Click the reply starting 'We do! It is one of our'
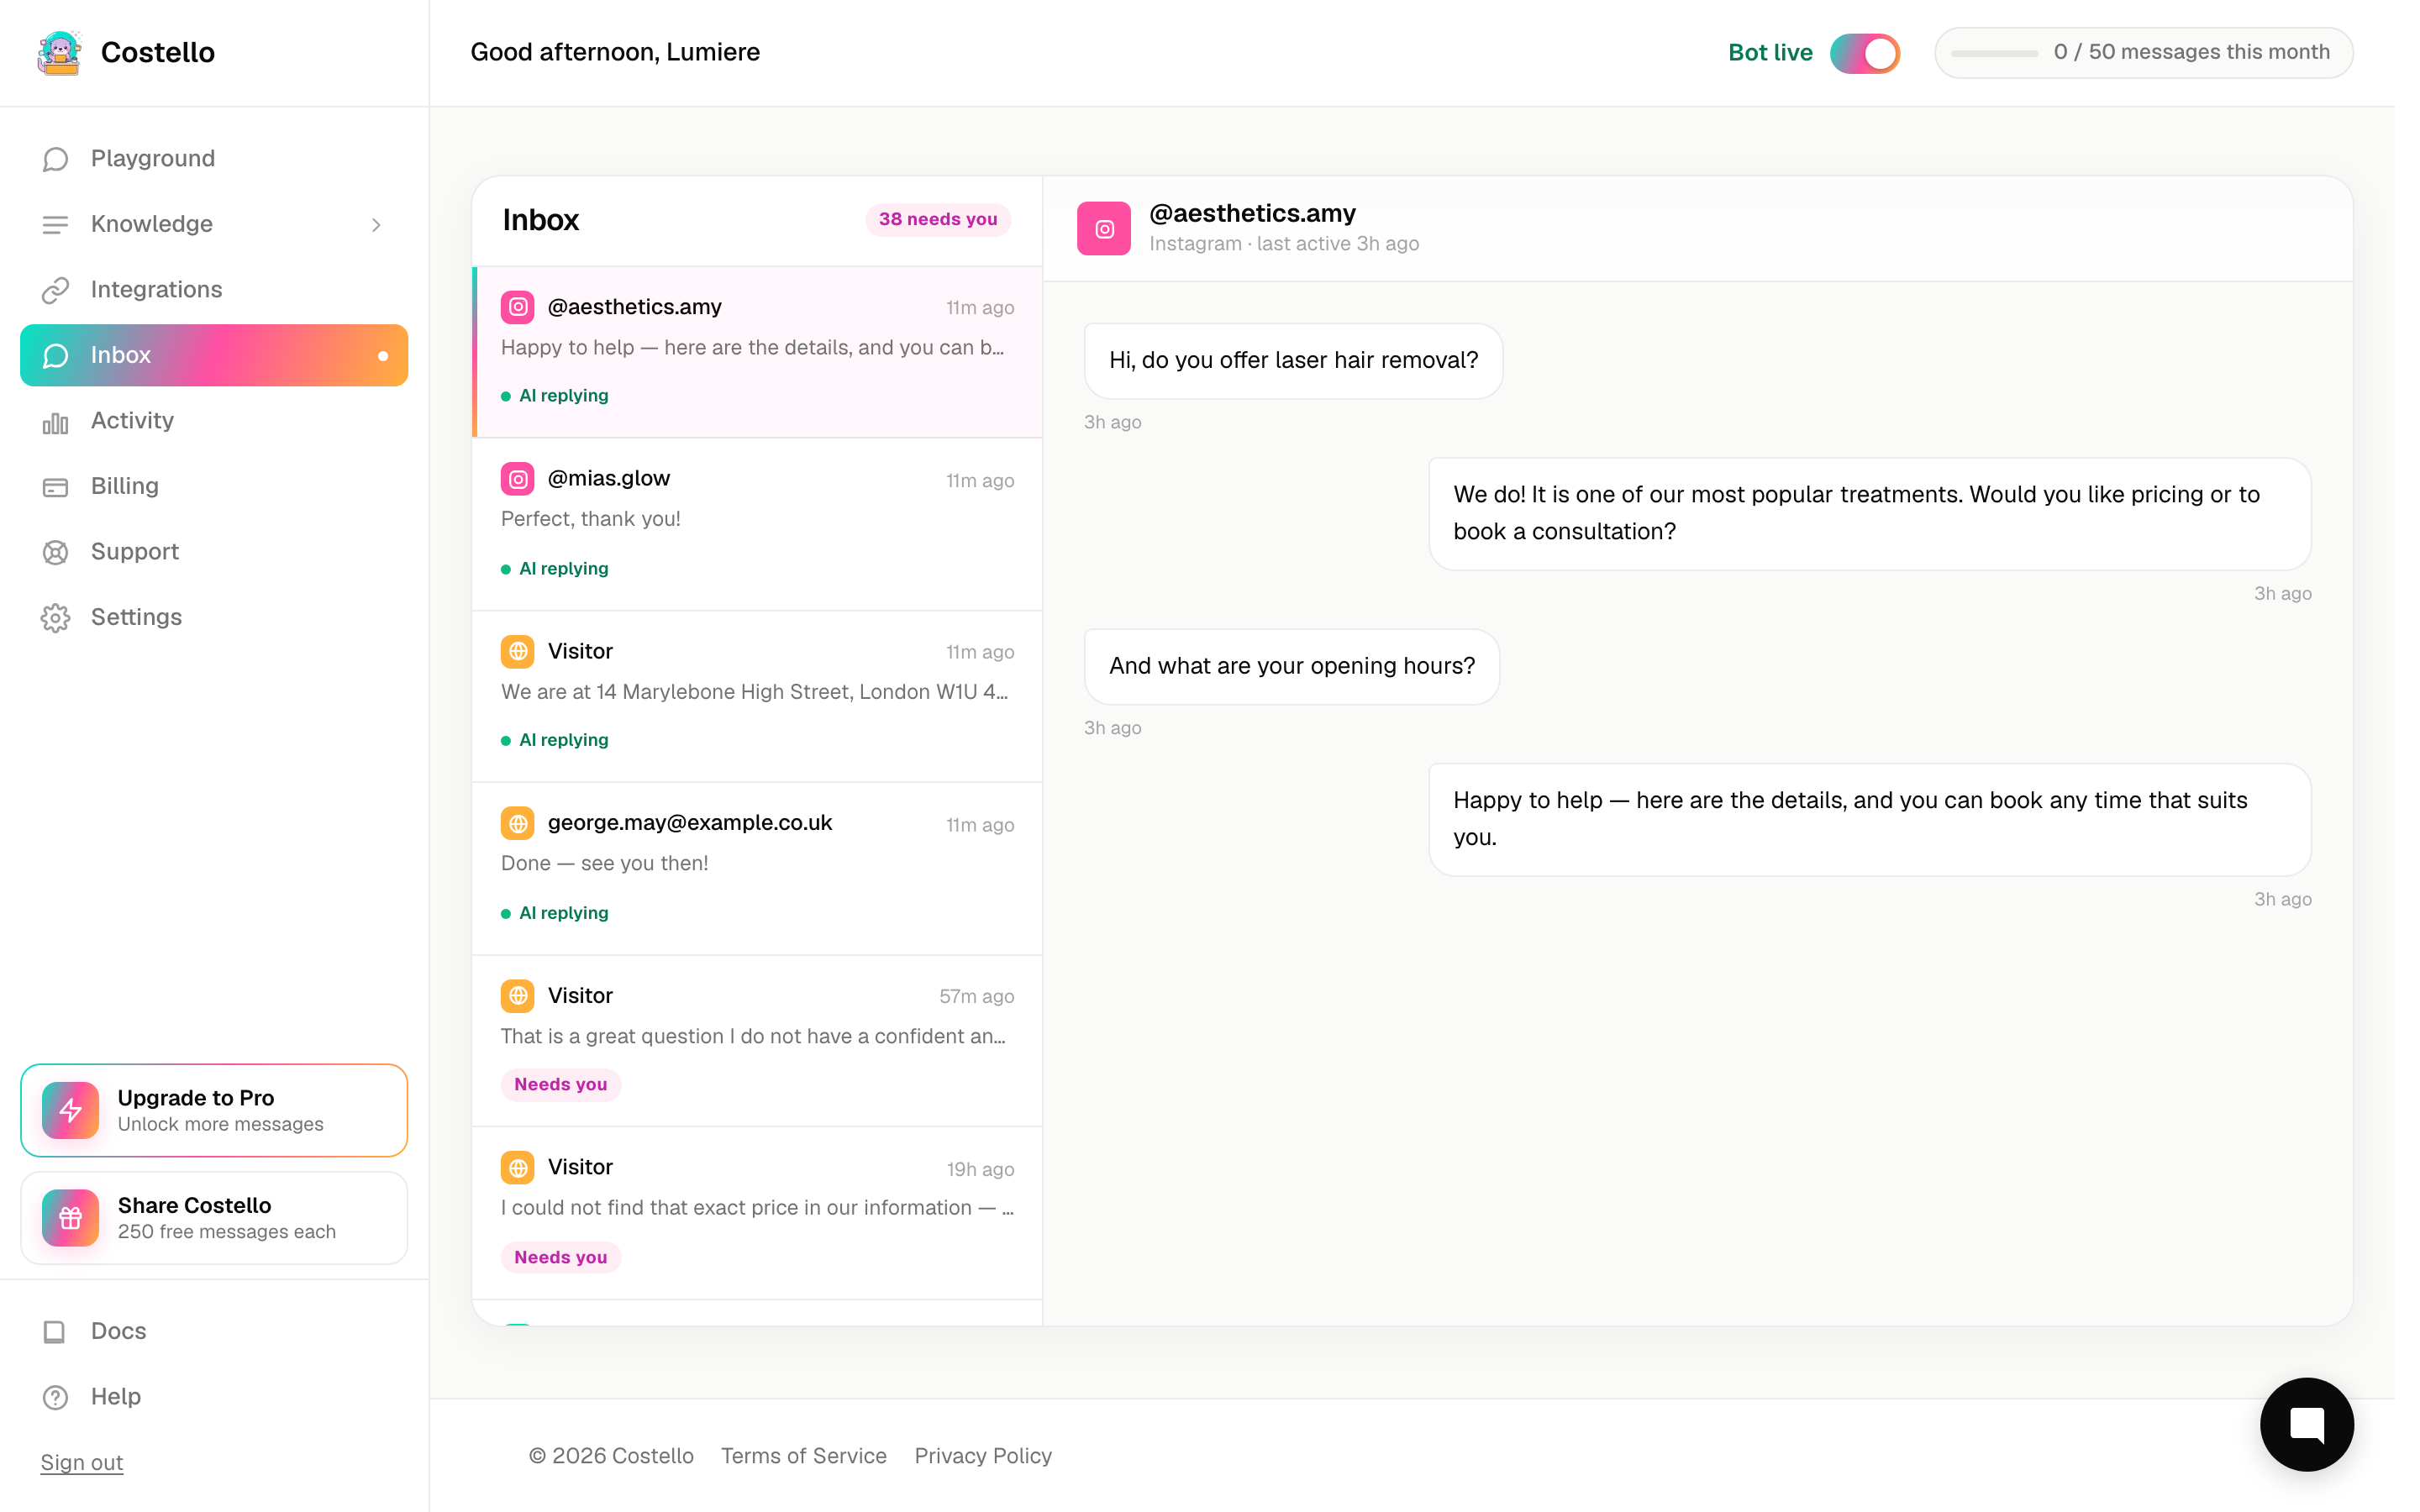Viewport: 2420px width, 1512px height. [1869, 513]
